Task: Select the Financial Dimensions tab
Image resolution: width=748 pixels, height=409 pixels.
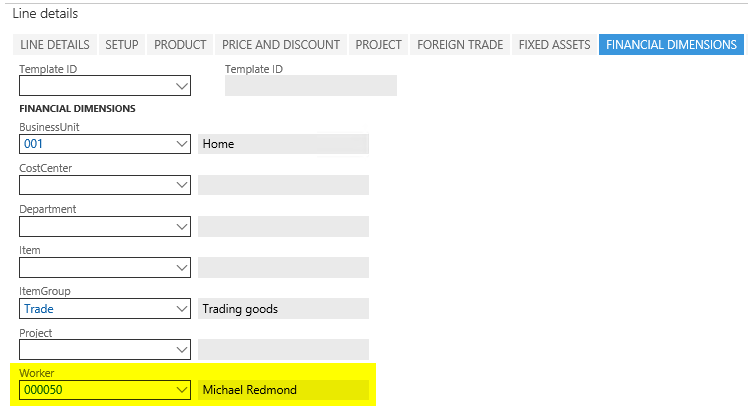Action: point(671,44)
